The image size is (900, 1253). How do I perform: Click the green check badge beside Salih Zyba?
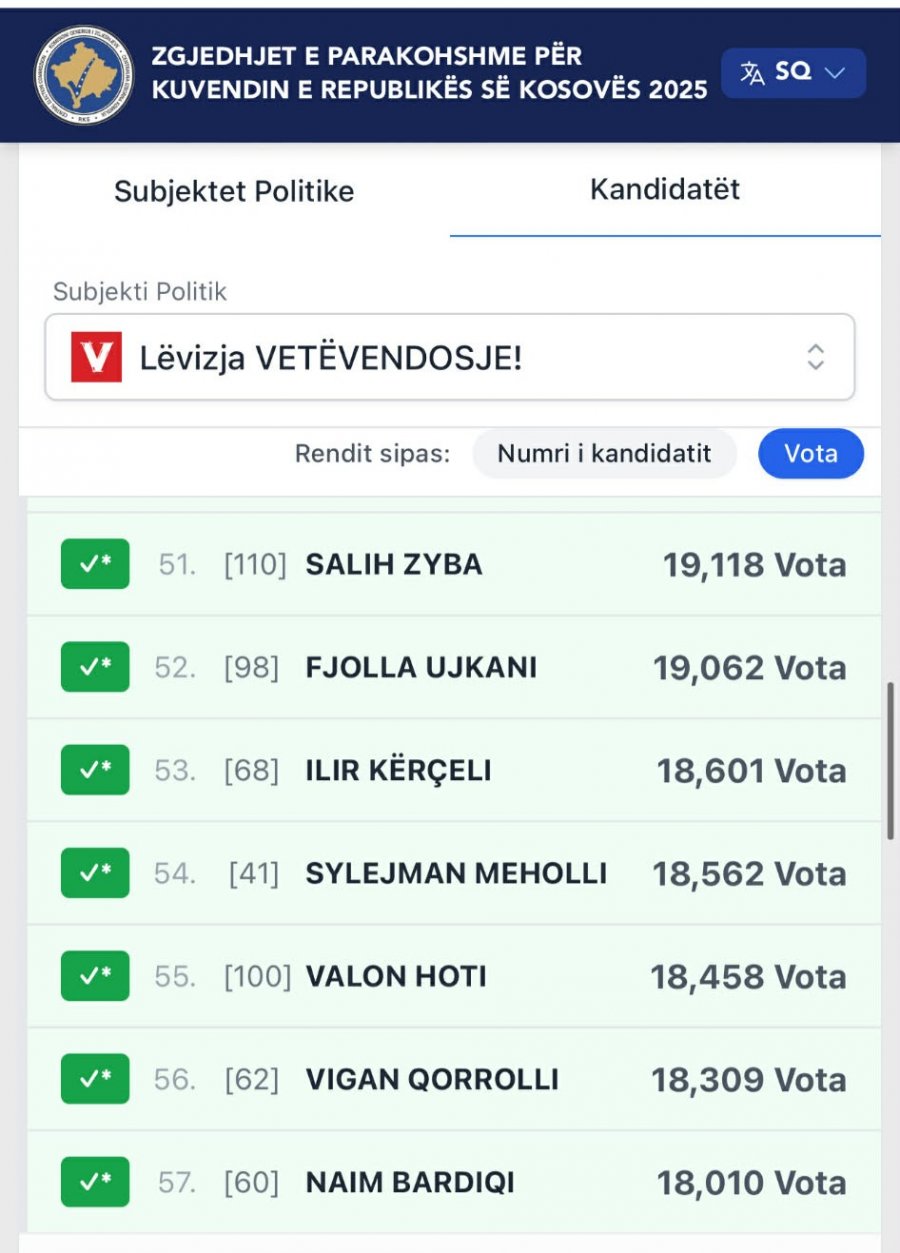(x=95, y=564)
